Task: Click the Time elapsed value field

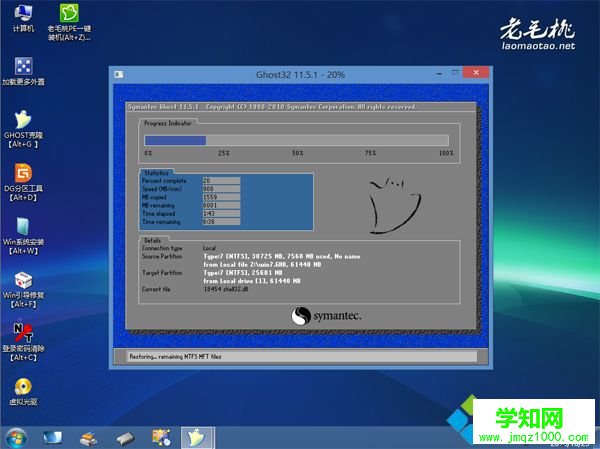Action: [x=221, y=213]
